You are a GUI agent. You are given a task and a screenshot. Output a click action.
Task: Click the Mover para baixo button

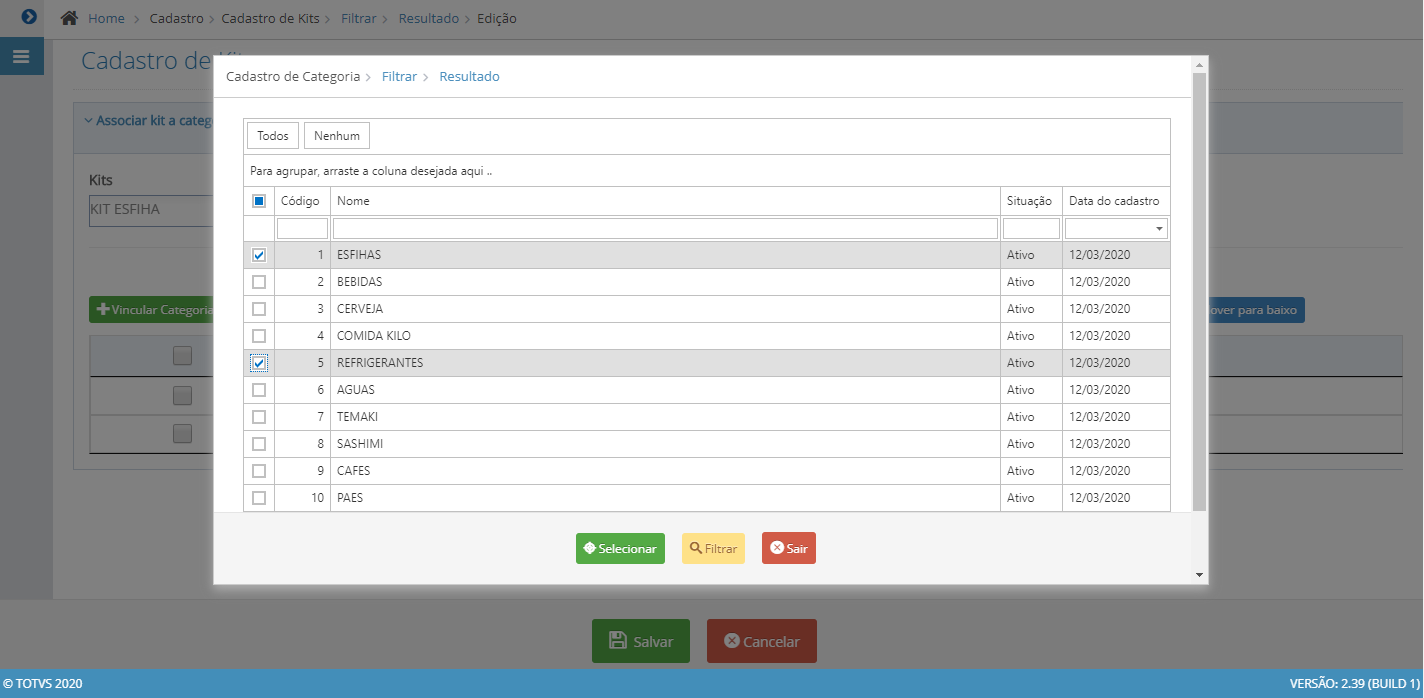point(1256,310)
